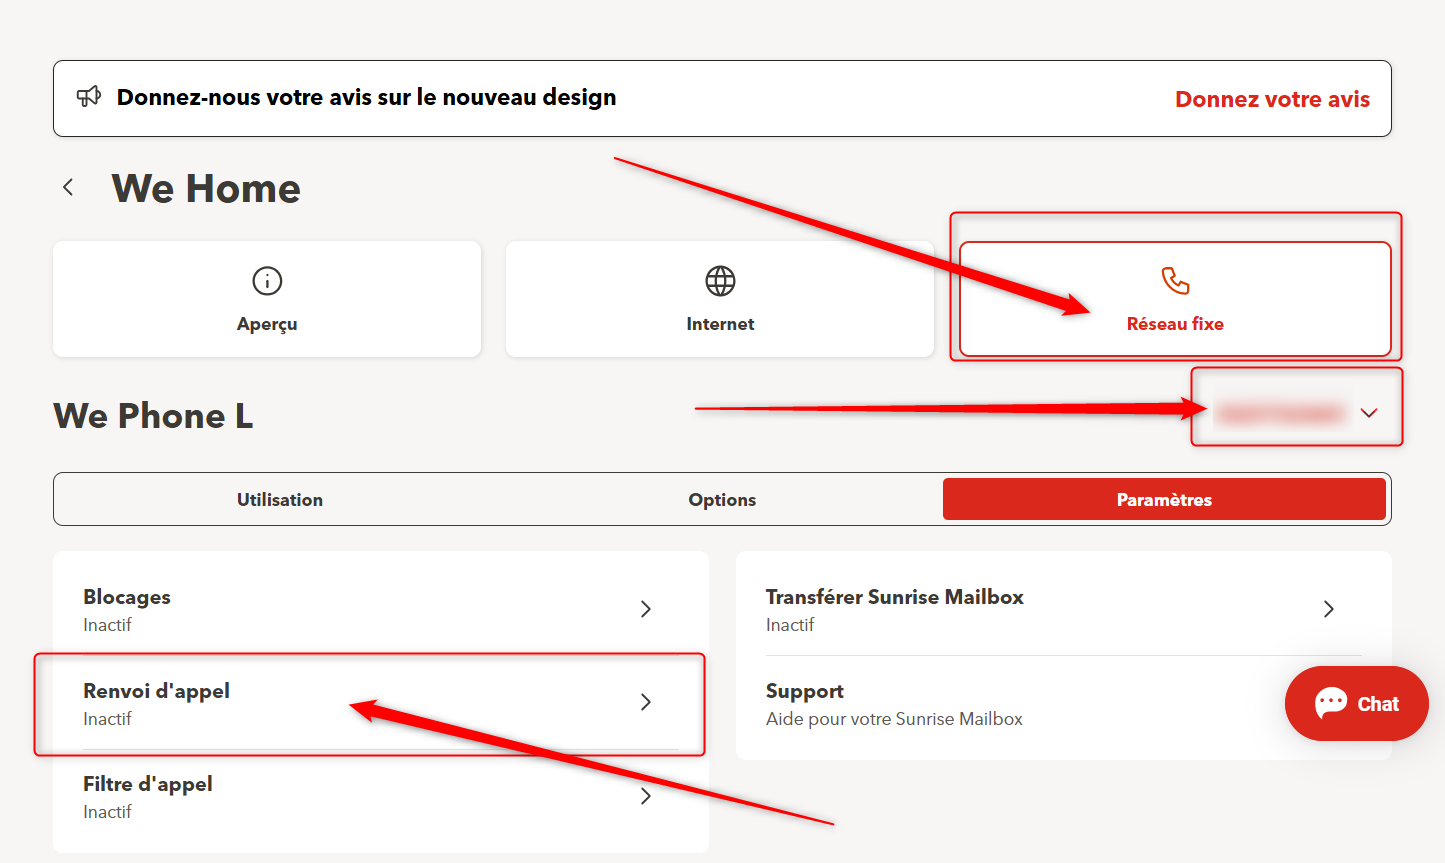
Task: Select the Blocages setting label
Action: 127,597
